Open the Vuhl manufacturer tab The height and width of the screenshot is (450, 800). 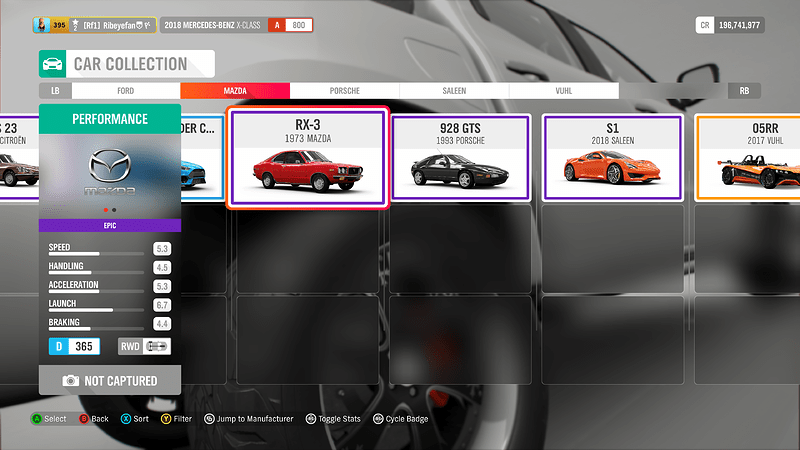pos(564,91)
